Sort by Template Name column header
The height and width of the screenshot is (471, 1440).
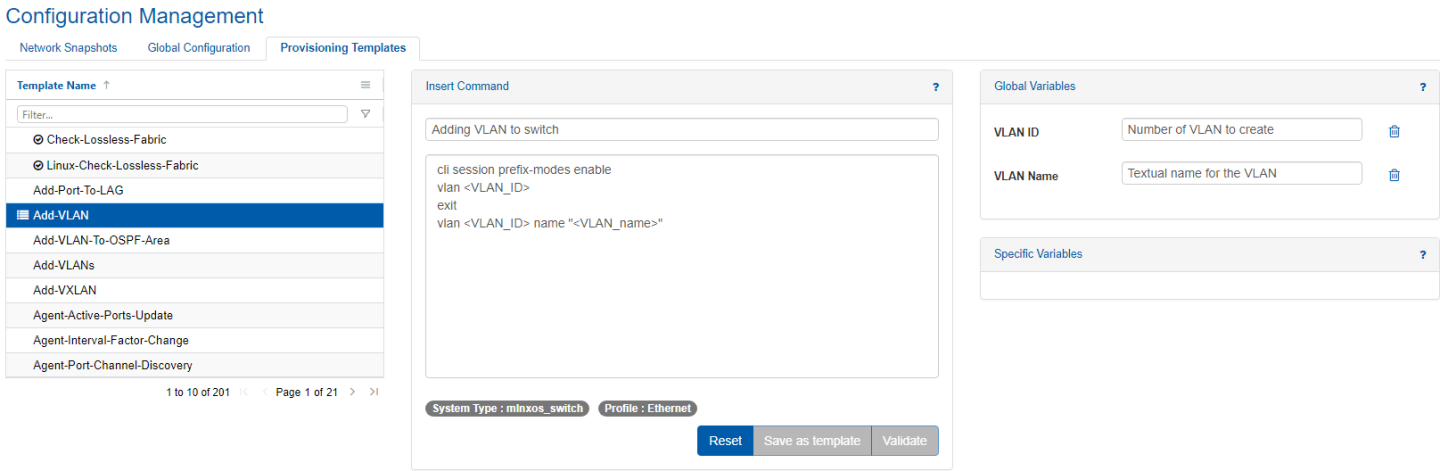pyautogui.click(x=57, y=86)
